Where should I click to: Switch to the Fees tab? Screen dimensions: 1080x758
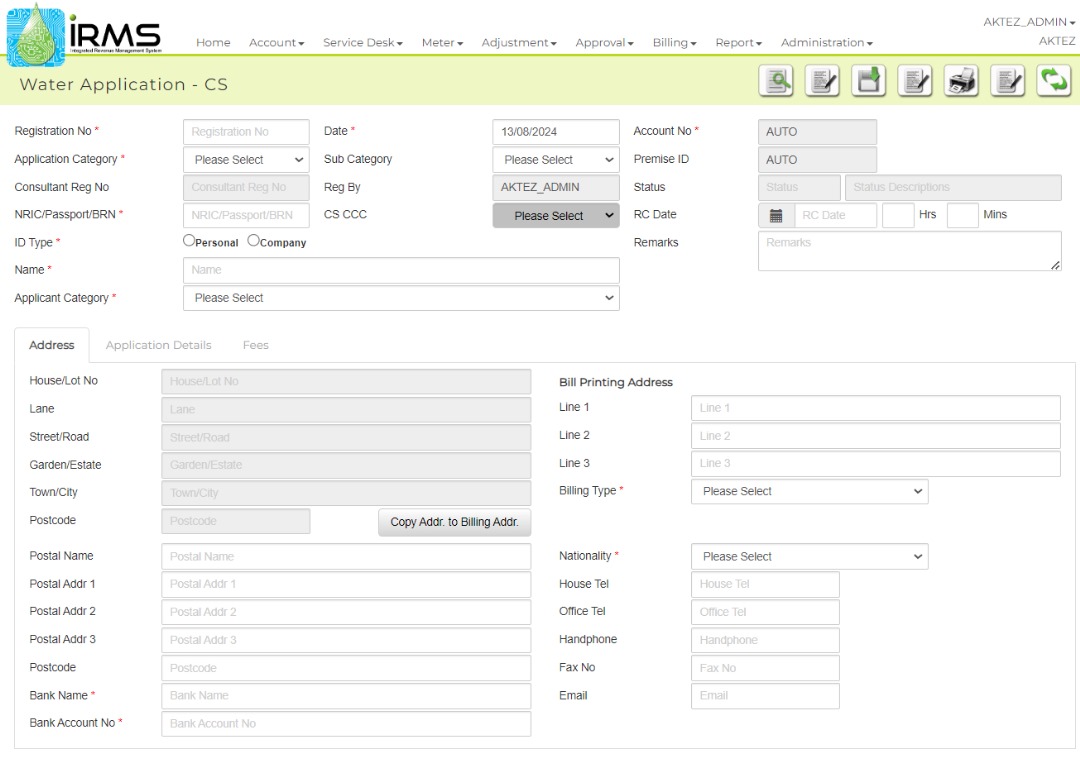(256, 345)
